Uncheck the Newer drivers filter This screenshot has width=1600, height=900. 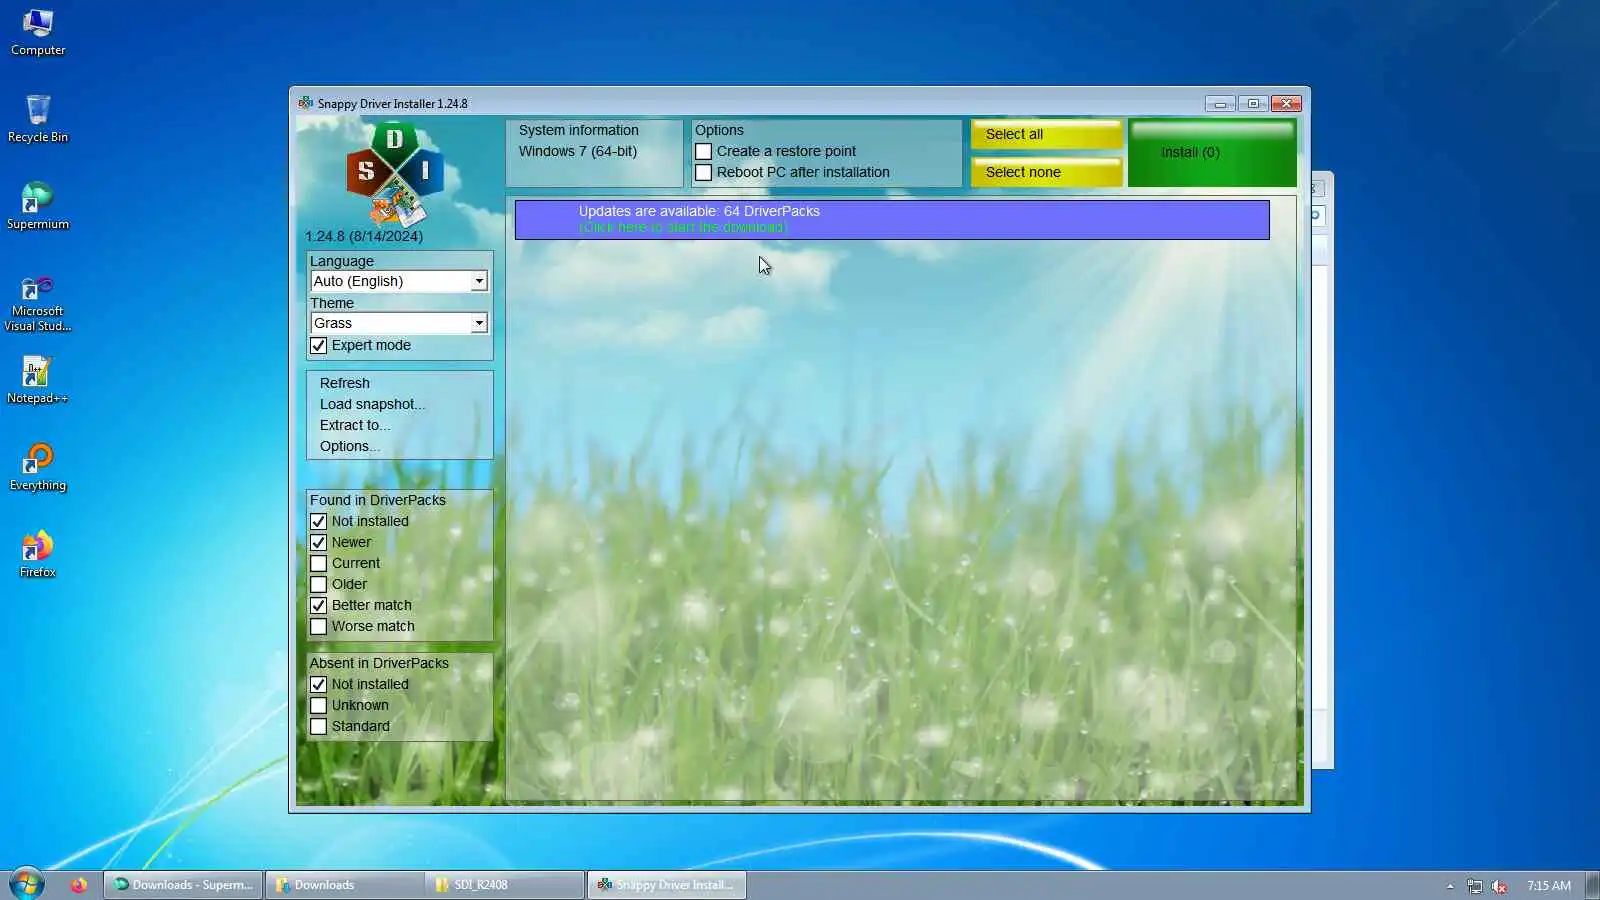point(318,542)
